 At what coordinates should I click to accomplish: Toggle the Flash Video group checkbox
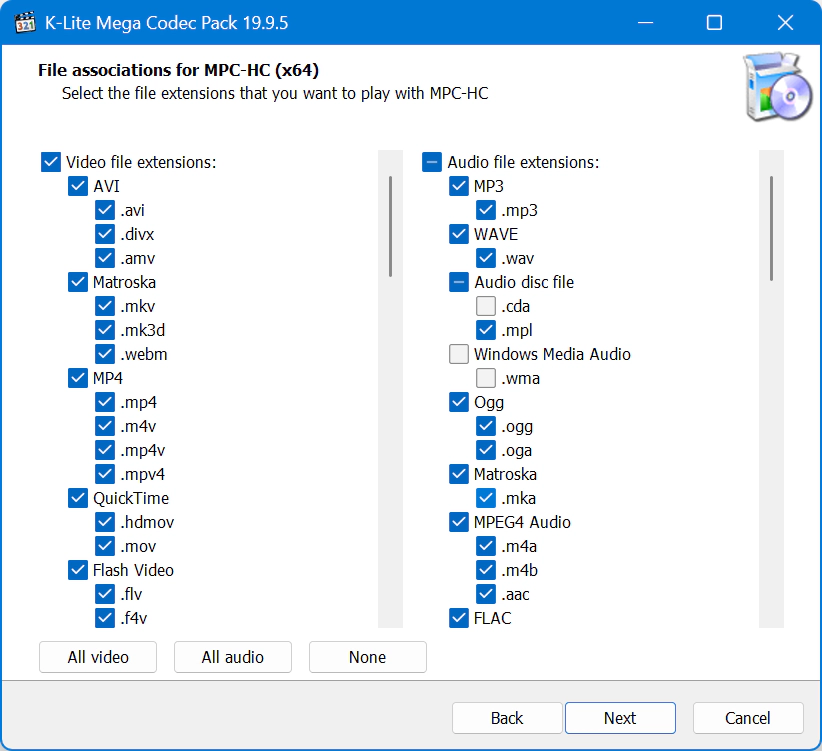[78, 570]
